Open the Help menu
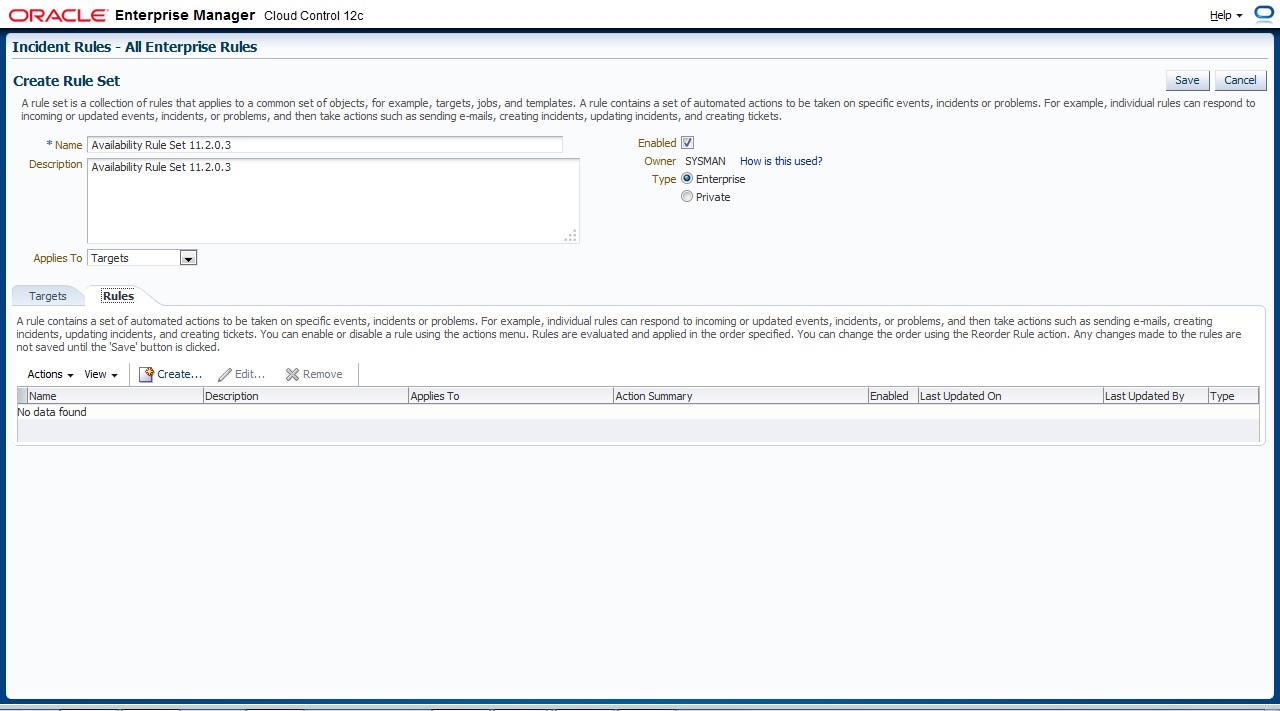 tap(1225, 16)
